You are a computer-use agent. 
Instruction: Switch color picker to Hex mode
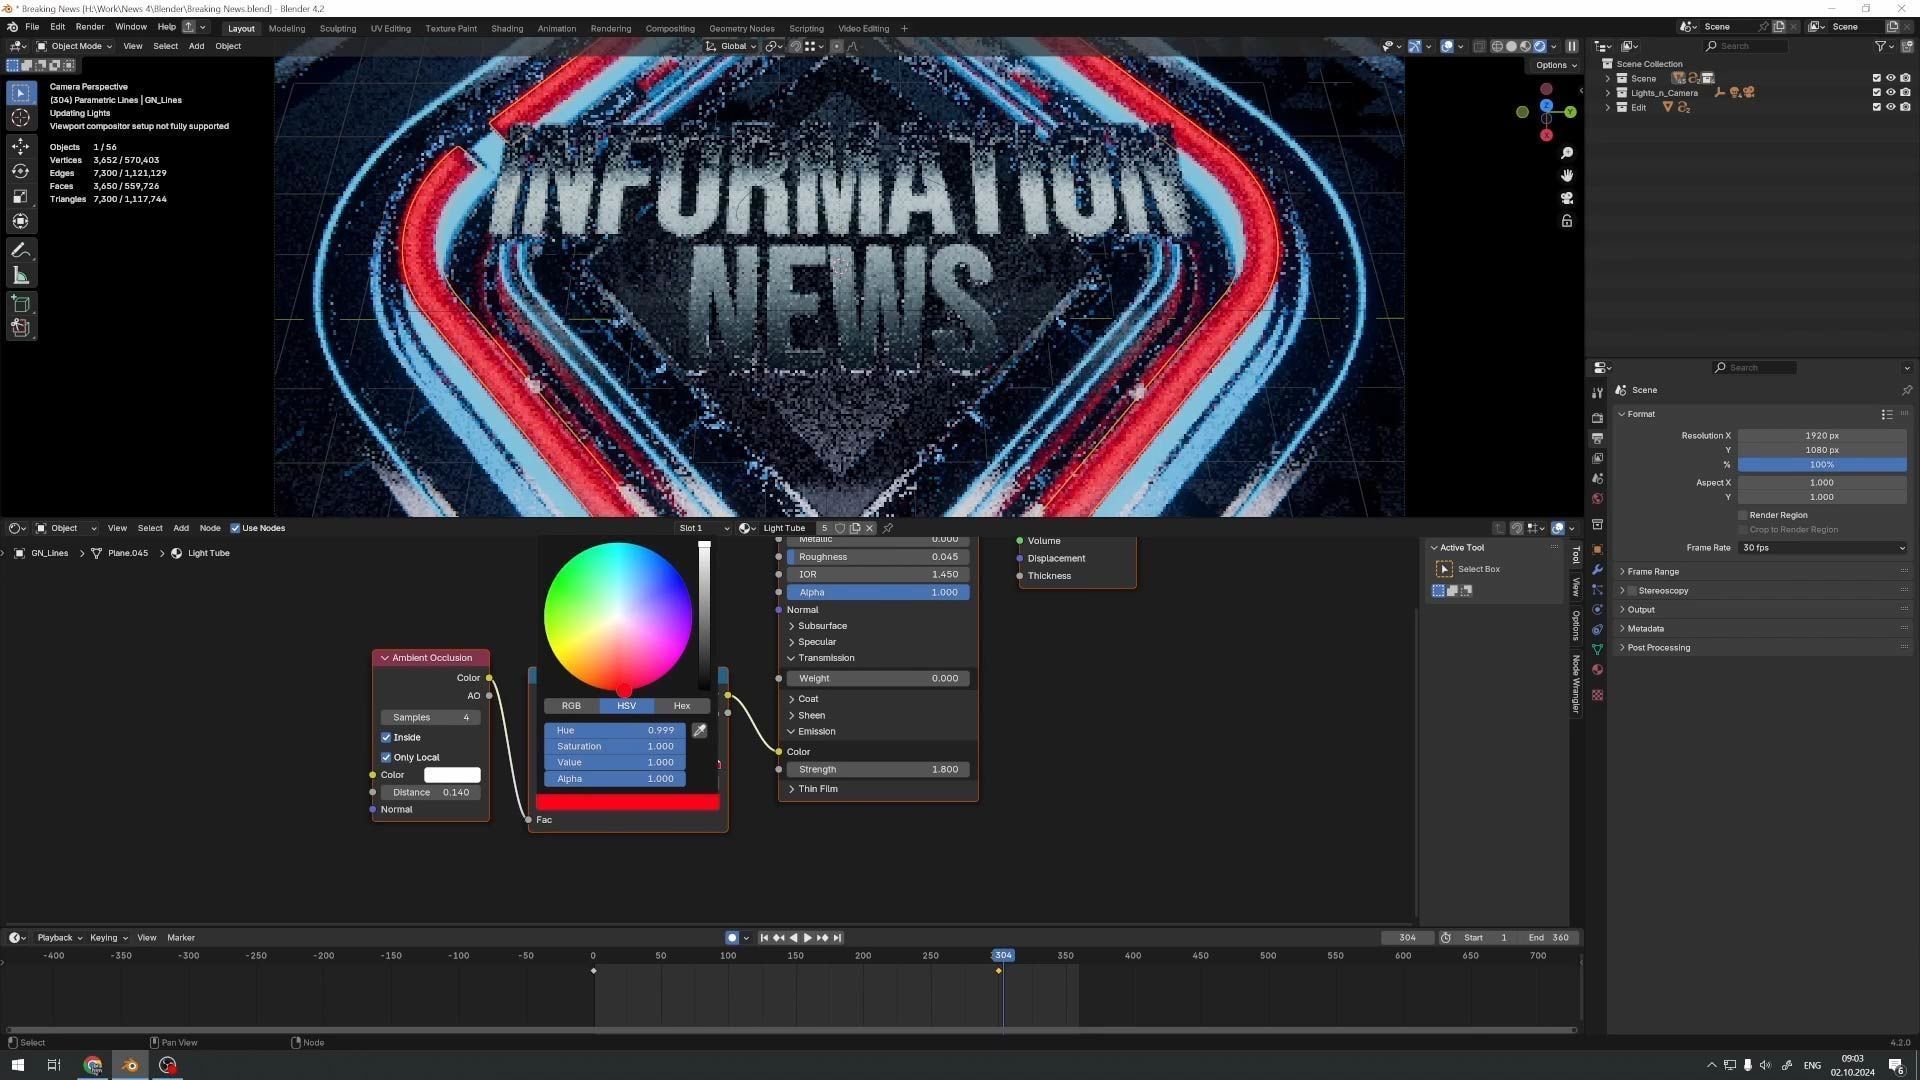[682, 706]
